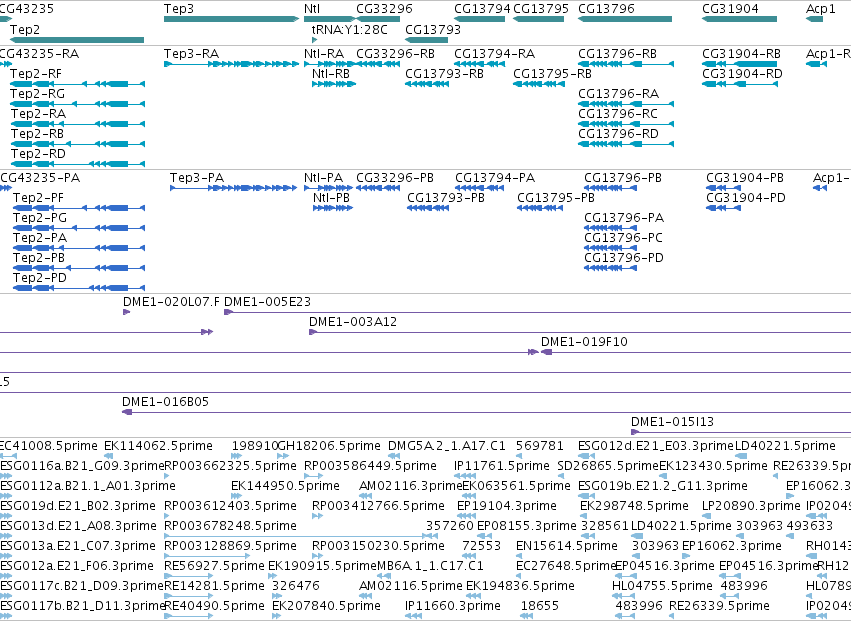Viewport: 851px width, 621px height.
Task: Select the EK207840.5prime EST label
Action: tap(326, 605)
